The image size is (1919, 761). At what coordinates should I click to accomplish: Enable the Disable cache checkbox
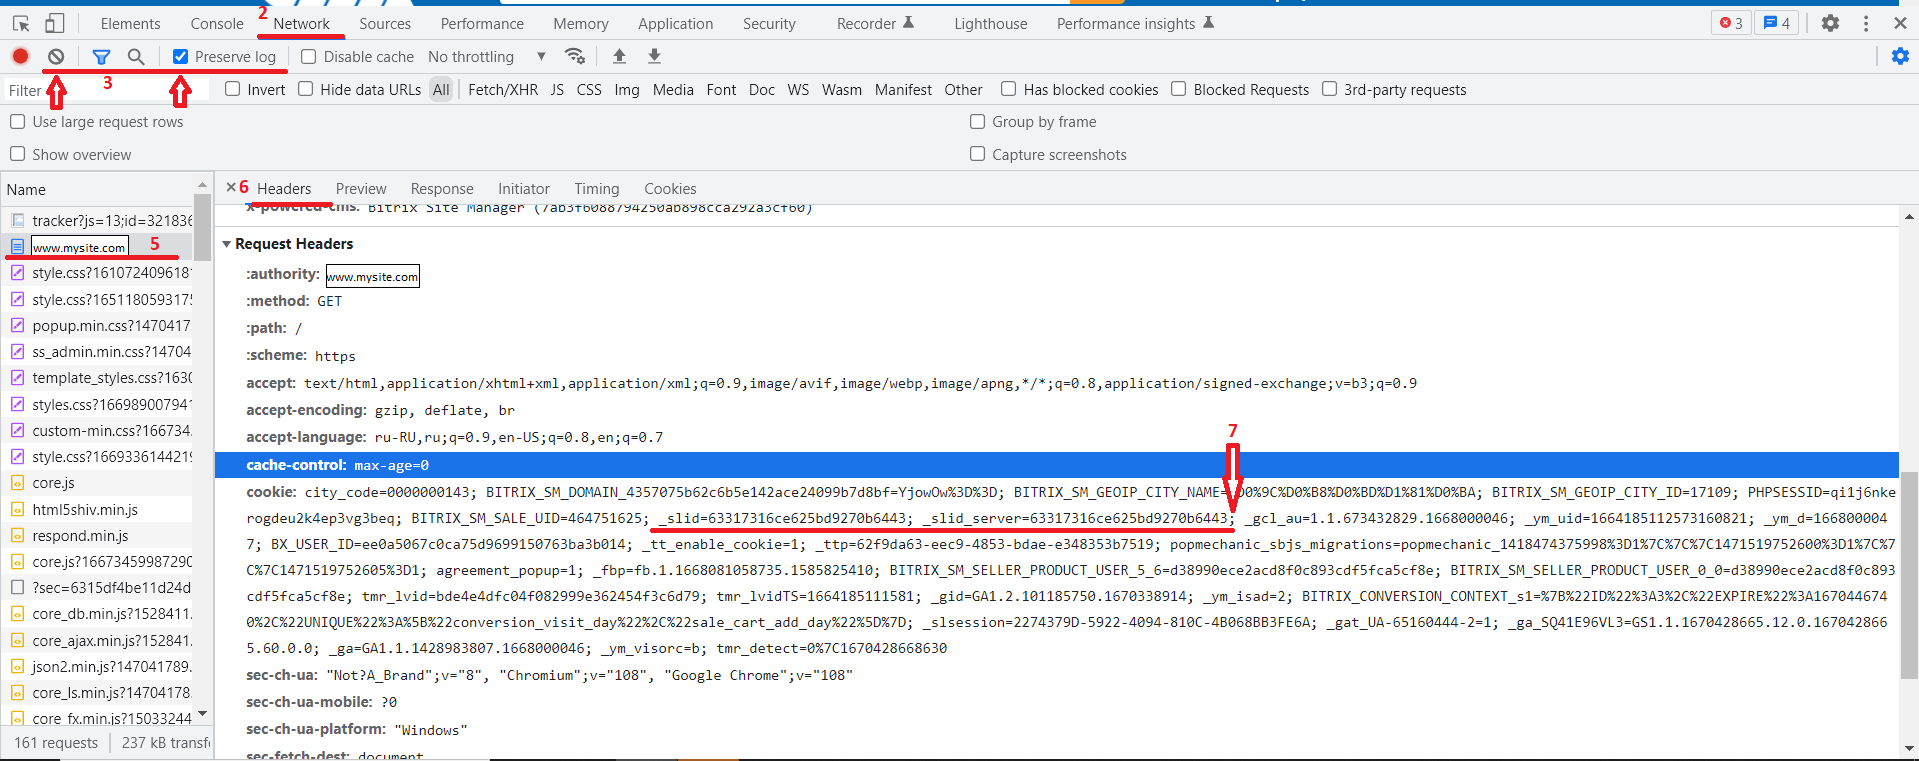[x=309, y=57]
